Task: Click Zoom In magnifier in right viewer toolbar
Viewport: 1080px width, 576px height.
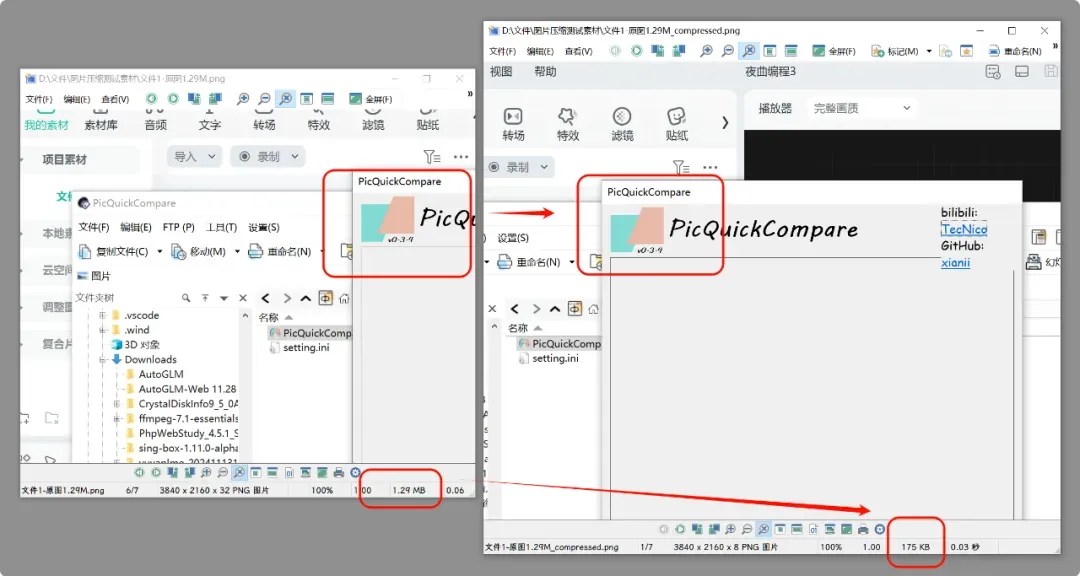Action: tap(706, 51)
